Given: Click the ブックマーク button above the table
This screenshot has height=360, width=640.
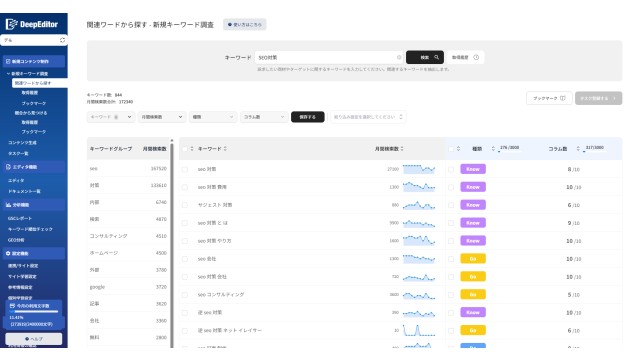Looking at the screenshot, I should coord(549,98).
